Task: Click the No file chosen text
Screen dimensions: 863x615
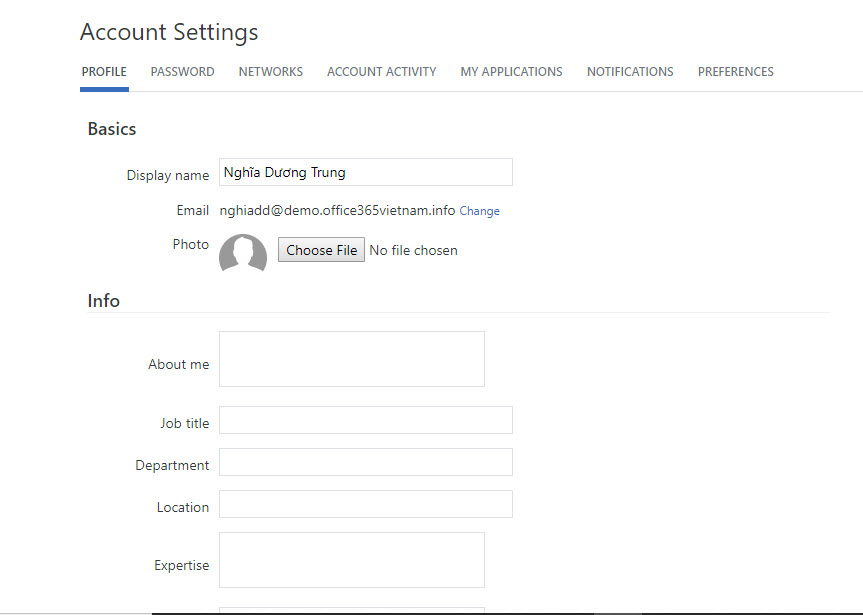Action: coord(413,251)
